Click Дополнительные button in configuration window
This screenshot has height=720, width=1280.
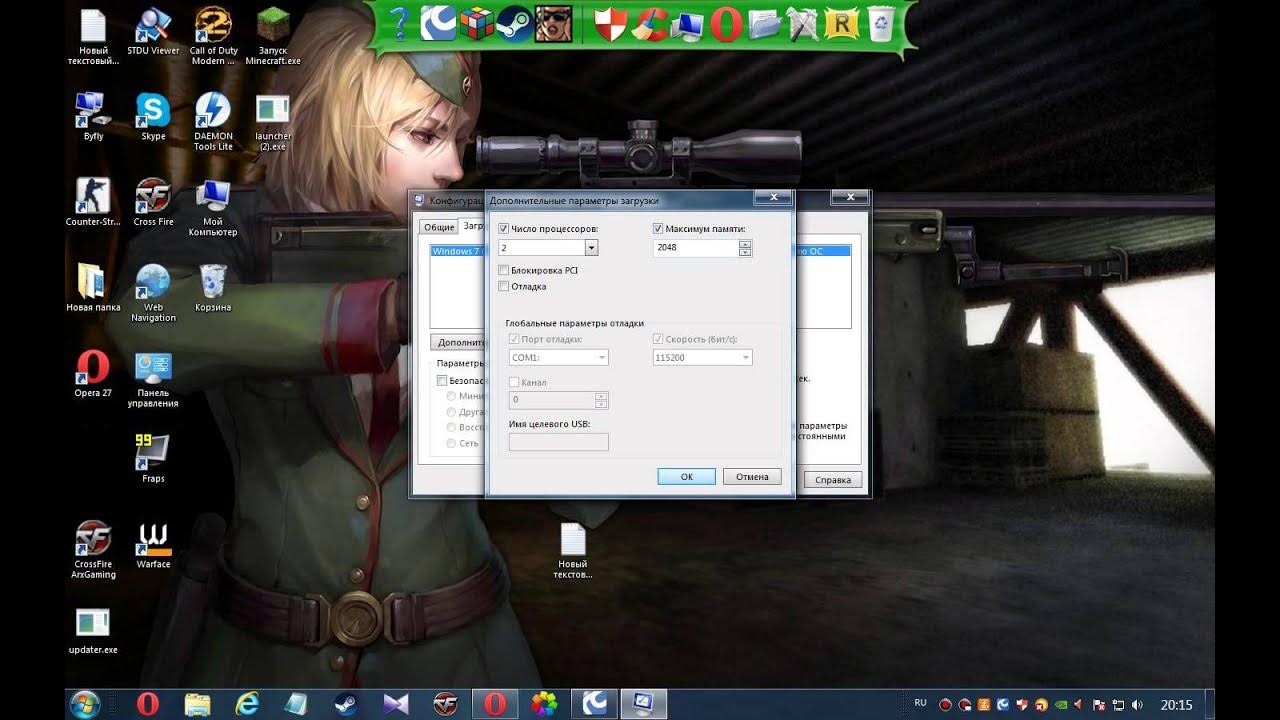(459, 342)
